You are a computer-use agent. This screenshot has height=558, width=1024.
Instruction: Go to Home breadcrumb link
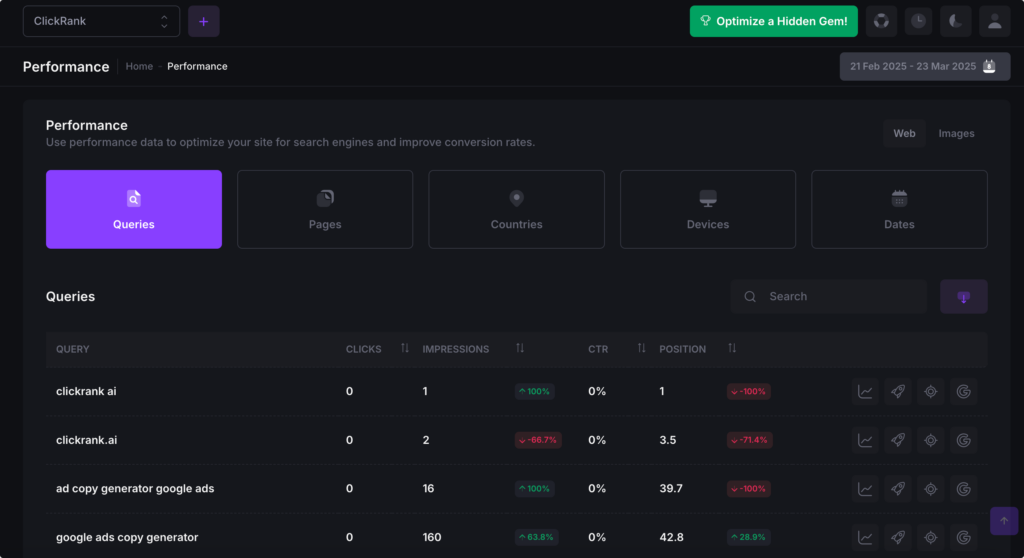139,66
